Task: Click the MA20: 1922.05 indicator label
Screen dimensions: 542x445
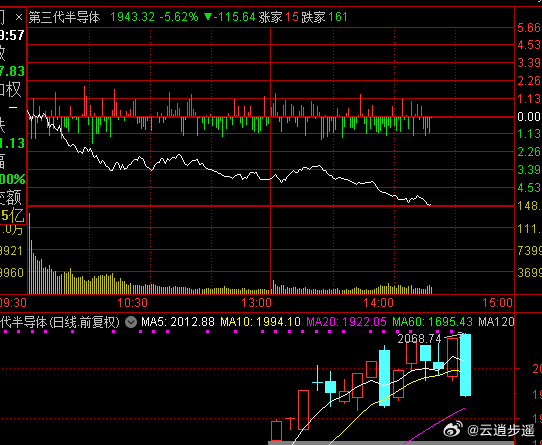Action: (346, 322)
